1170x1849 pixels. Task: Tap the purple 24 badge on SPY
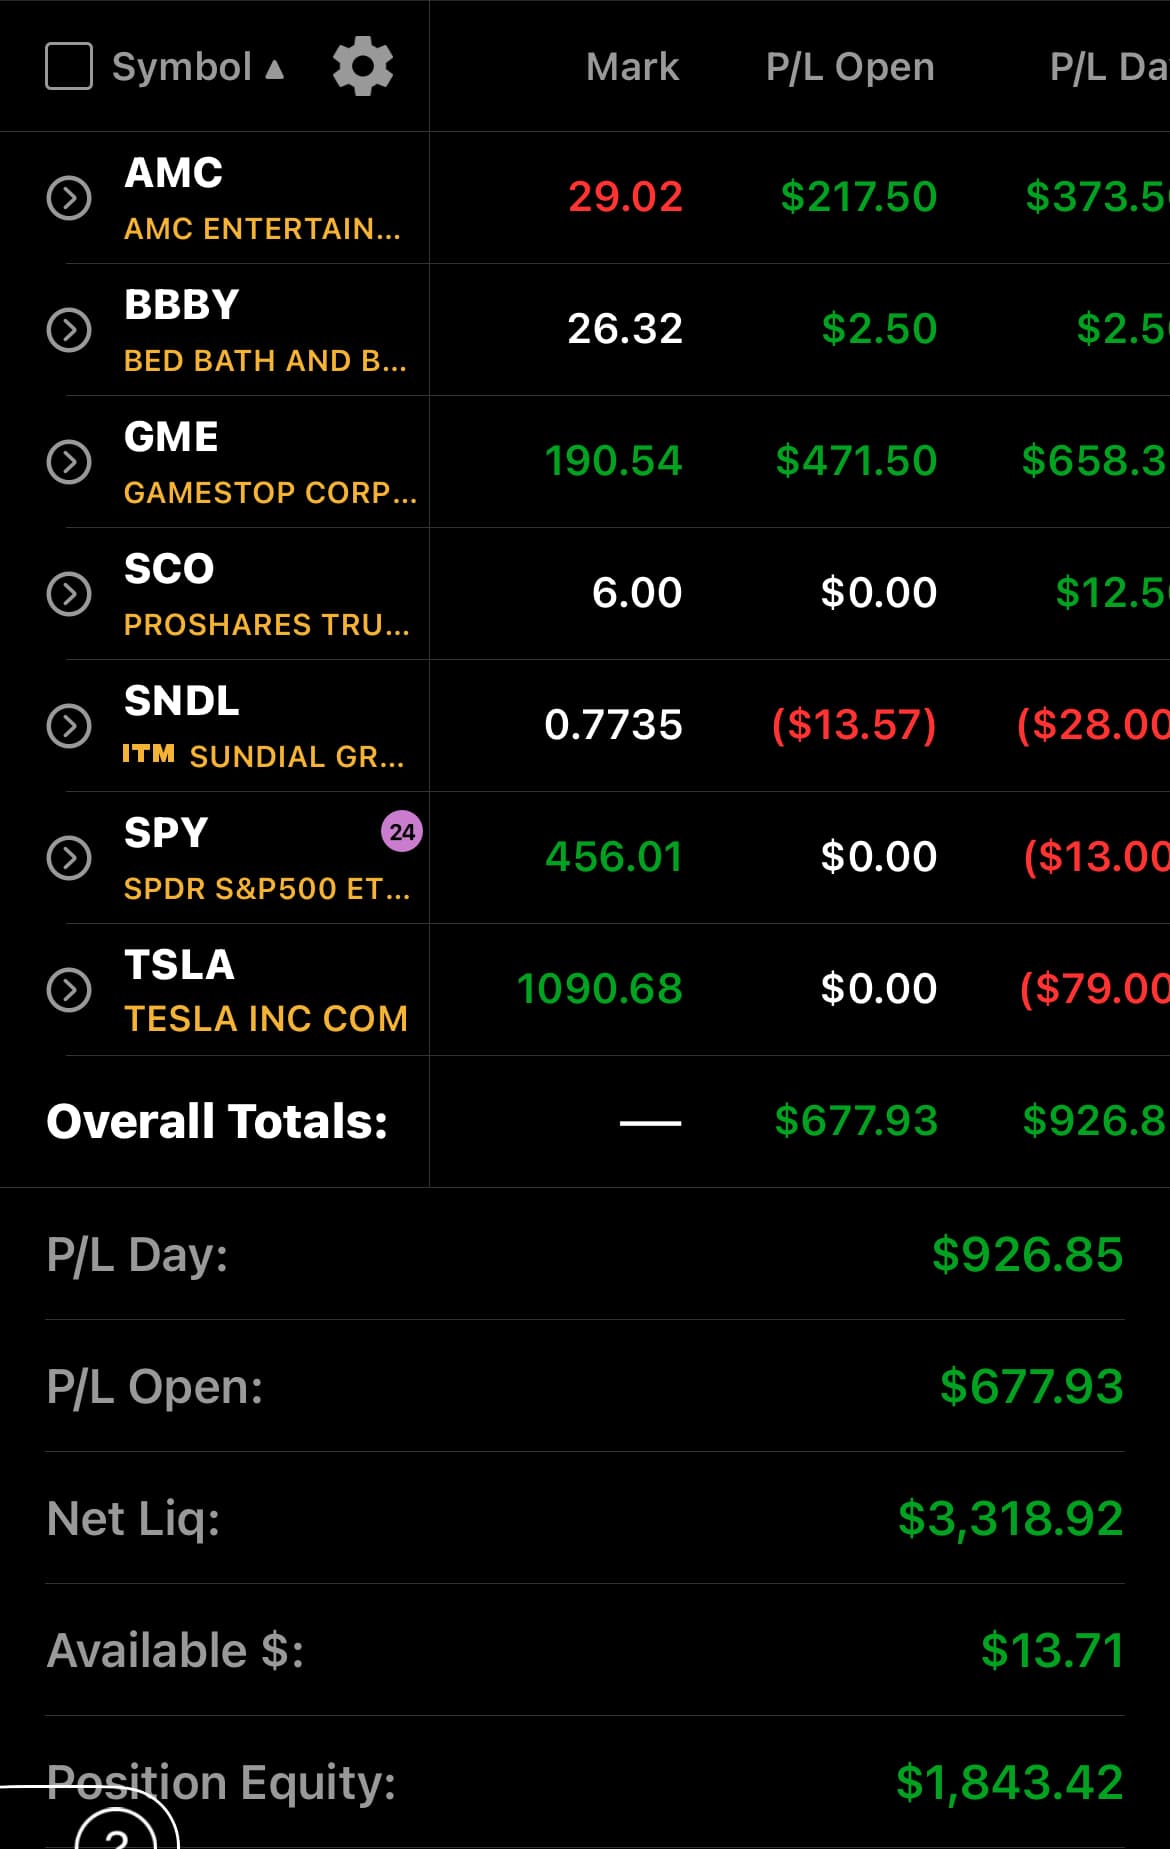pos(402,831)
